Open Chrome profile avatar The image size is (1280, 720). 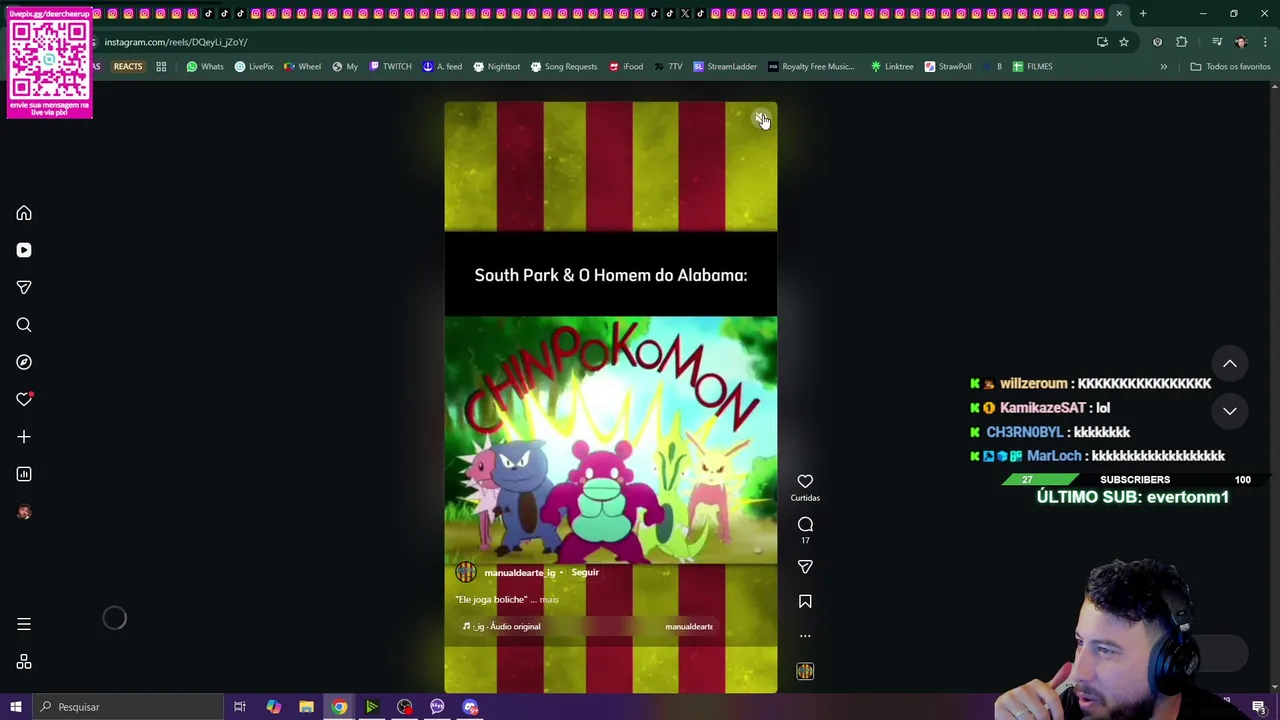pyautogui.click(x=1241, y=42)
